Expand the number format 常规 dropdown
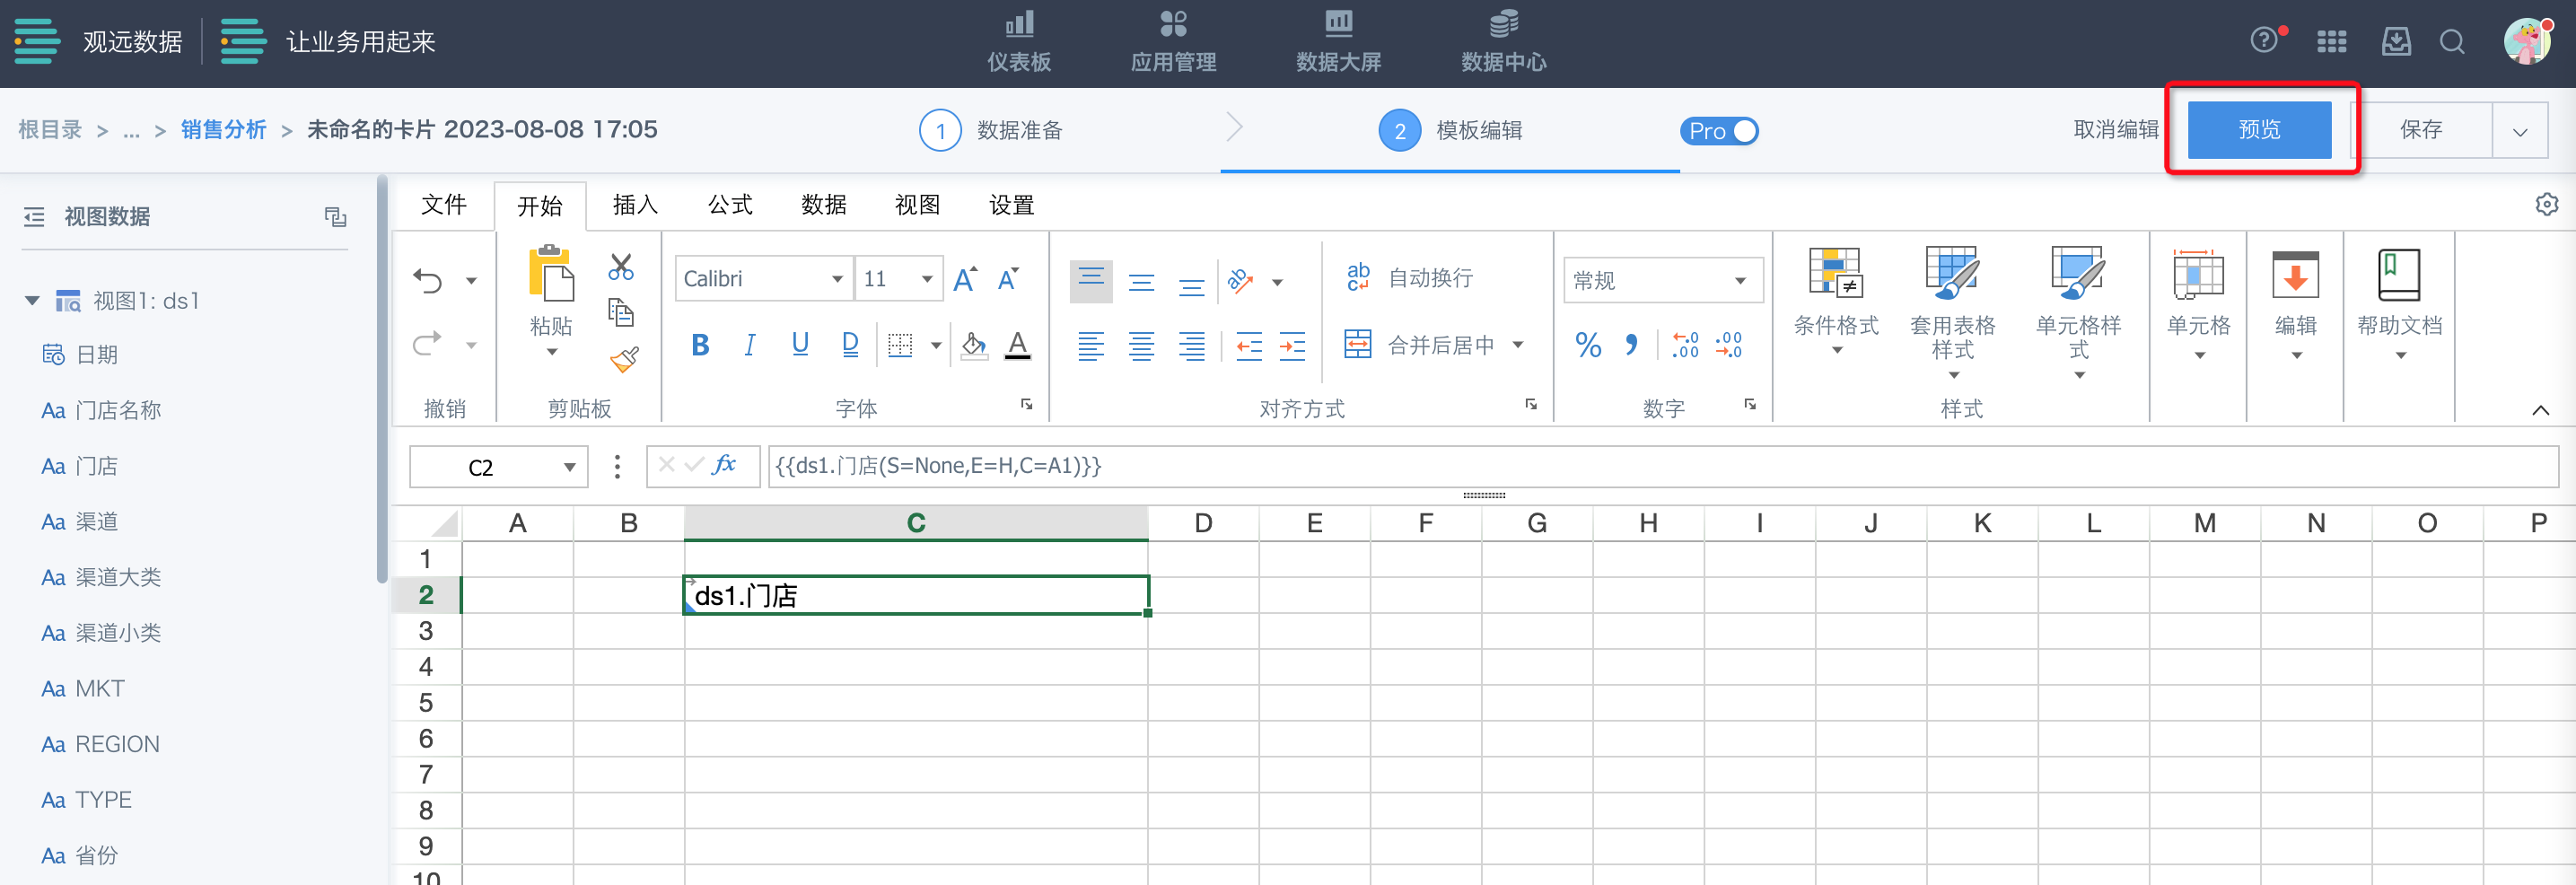This screenshot has height=885, width=2576. (1740, 281)
